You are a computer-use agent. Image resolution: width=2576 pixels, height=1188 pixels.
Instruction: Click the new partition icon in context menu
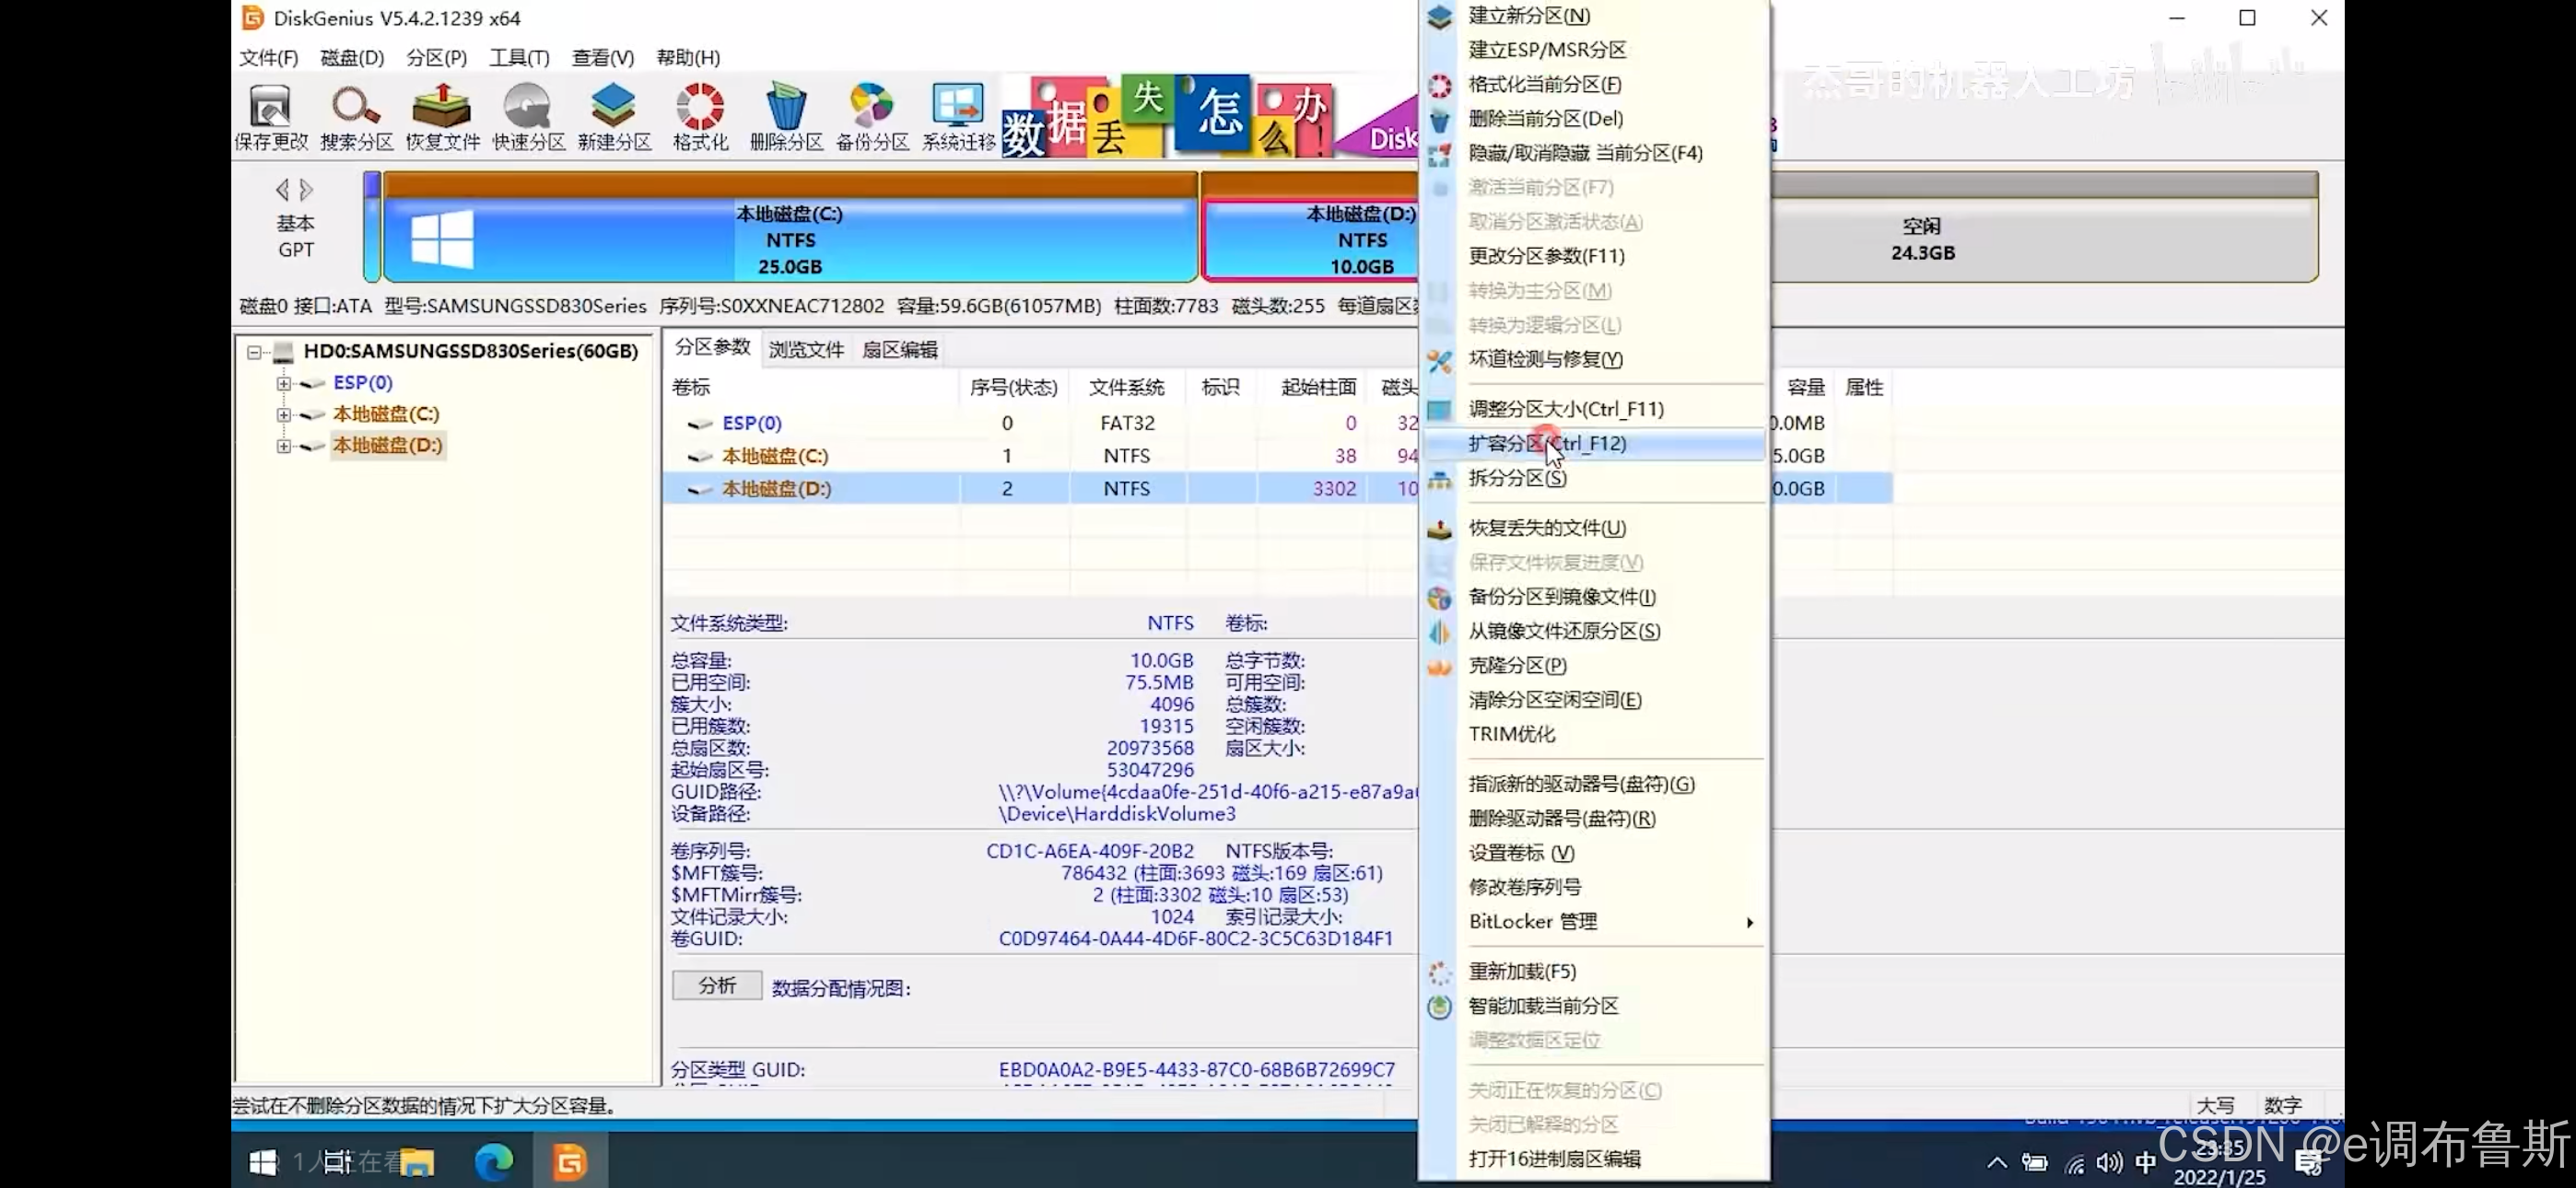(x=1439, y=17)
